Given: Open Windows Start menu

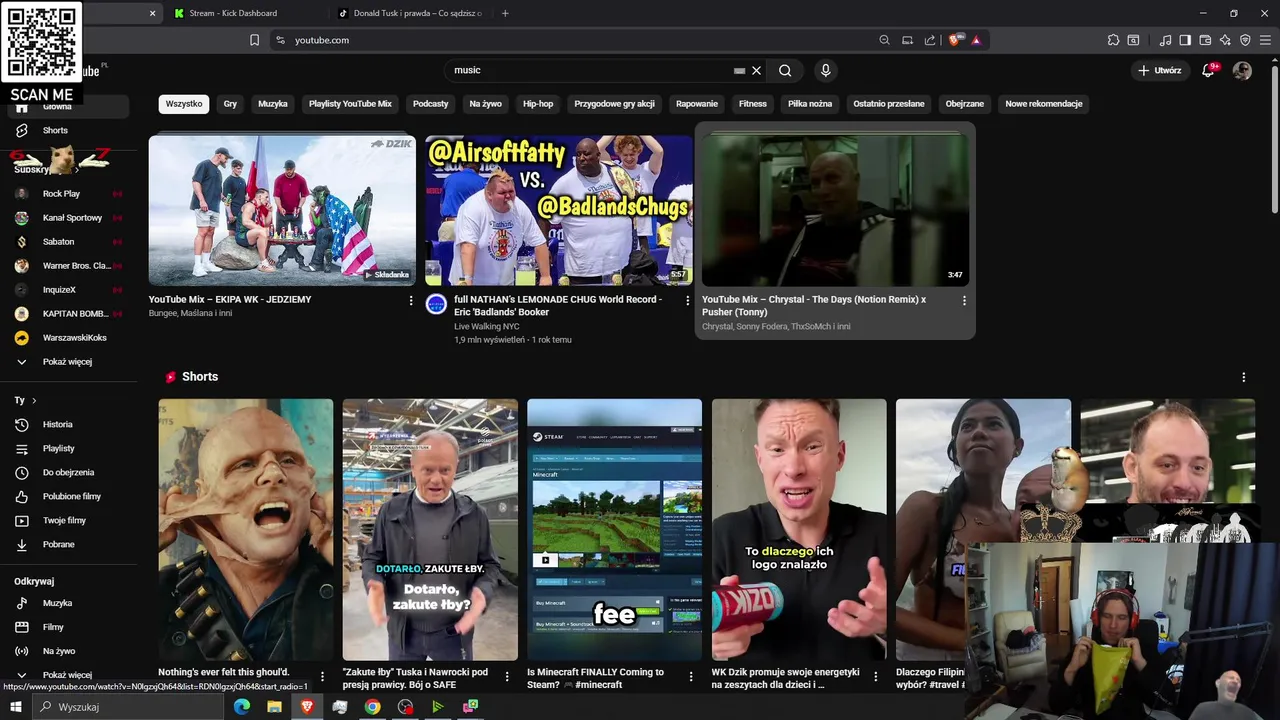Looking at the screenshot, I should [x=16, y=707].
